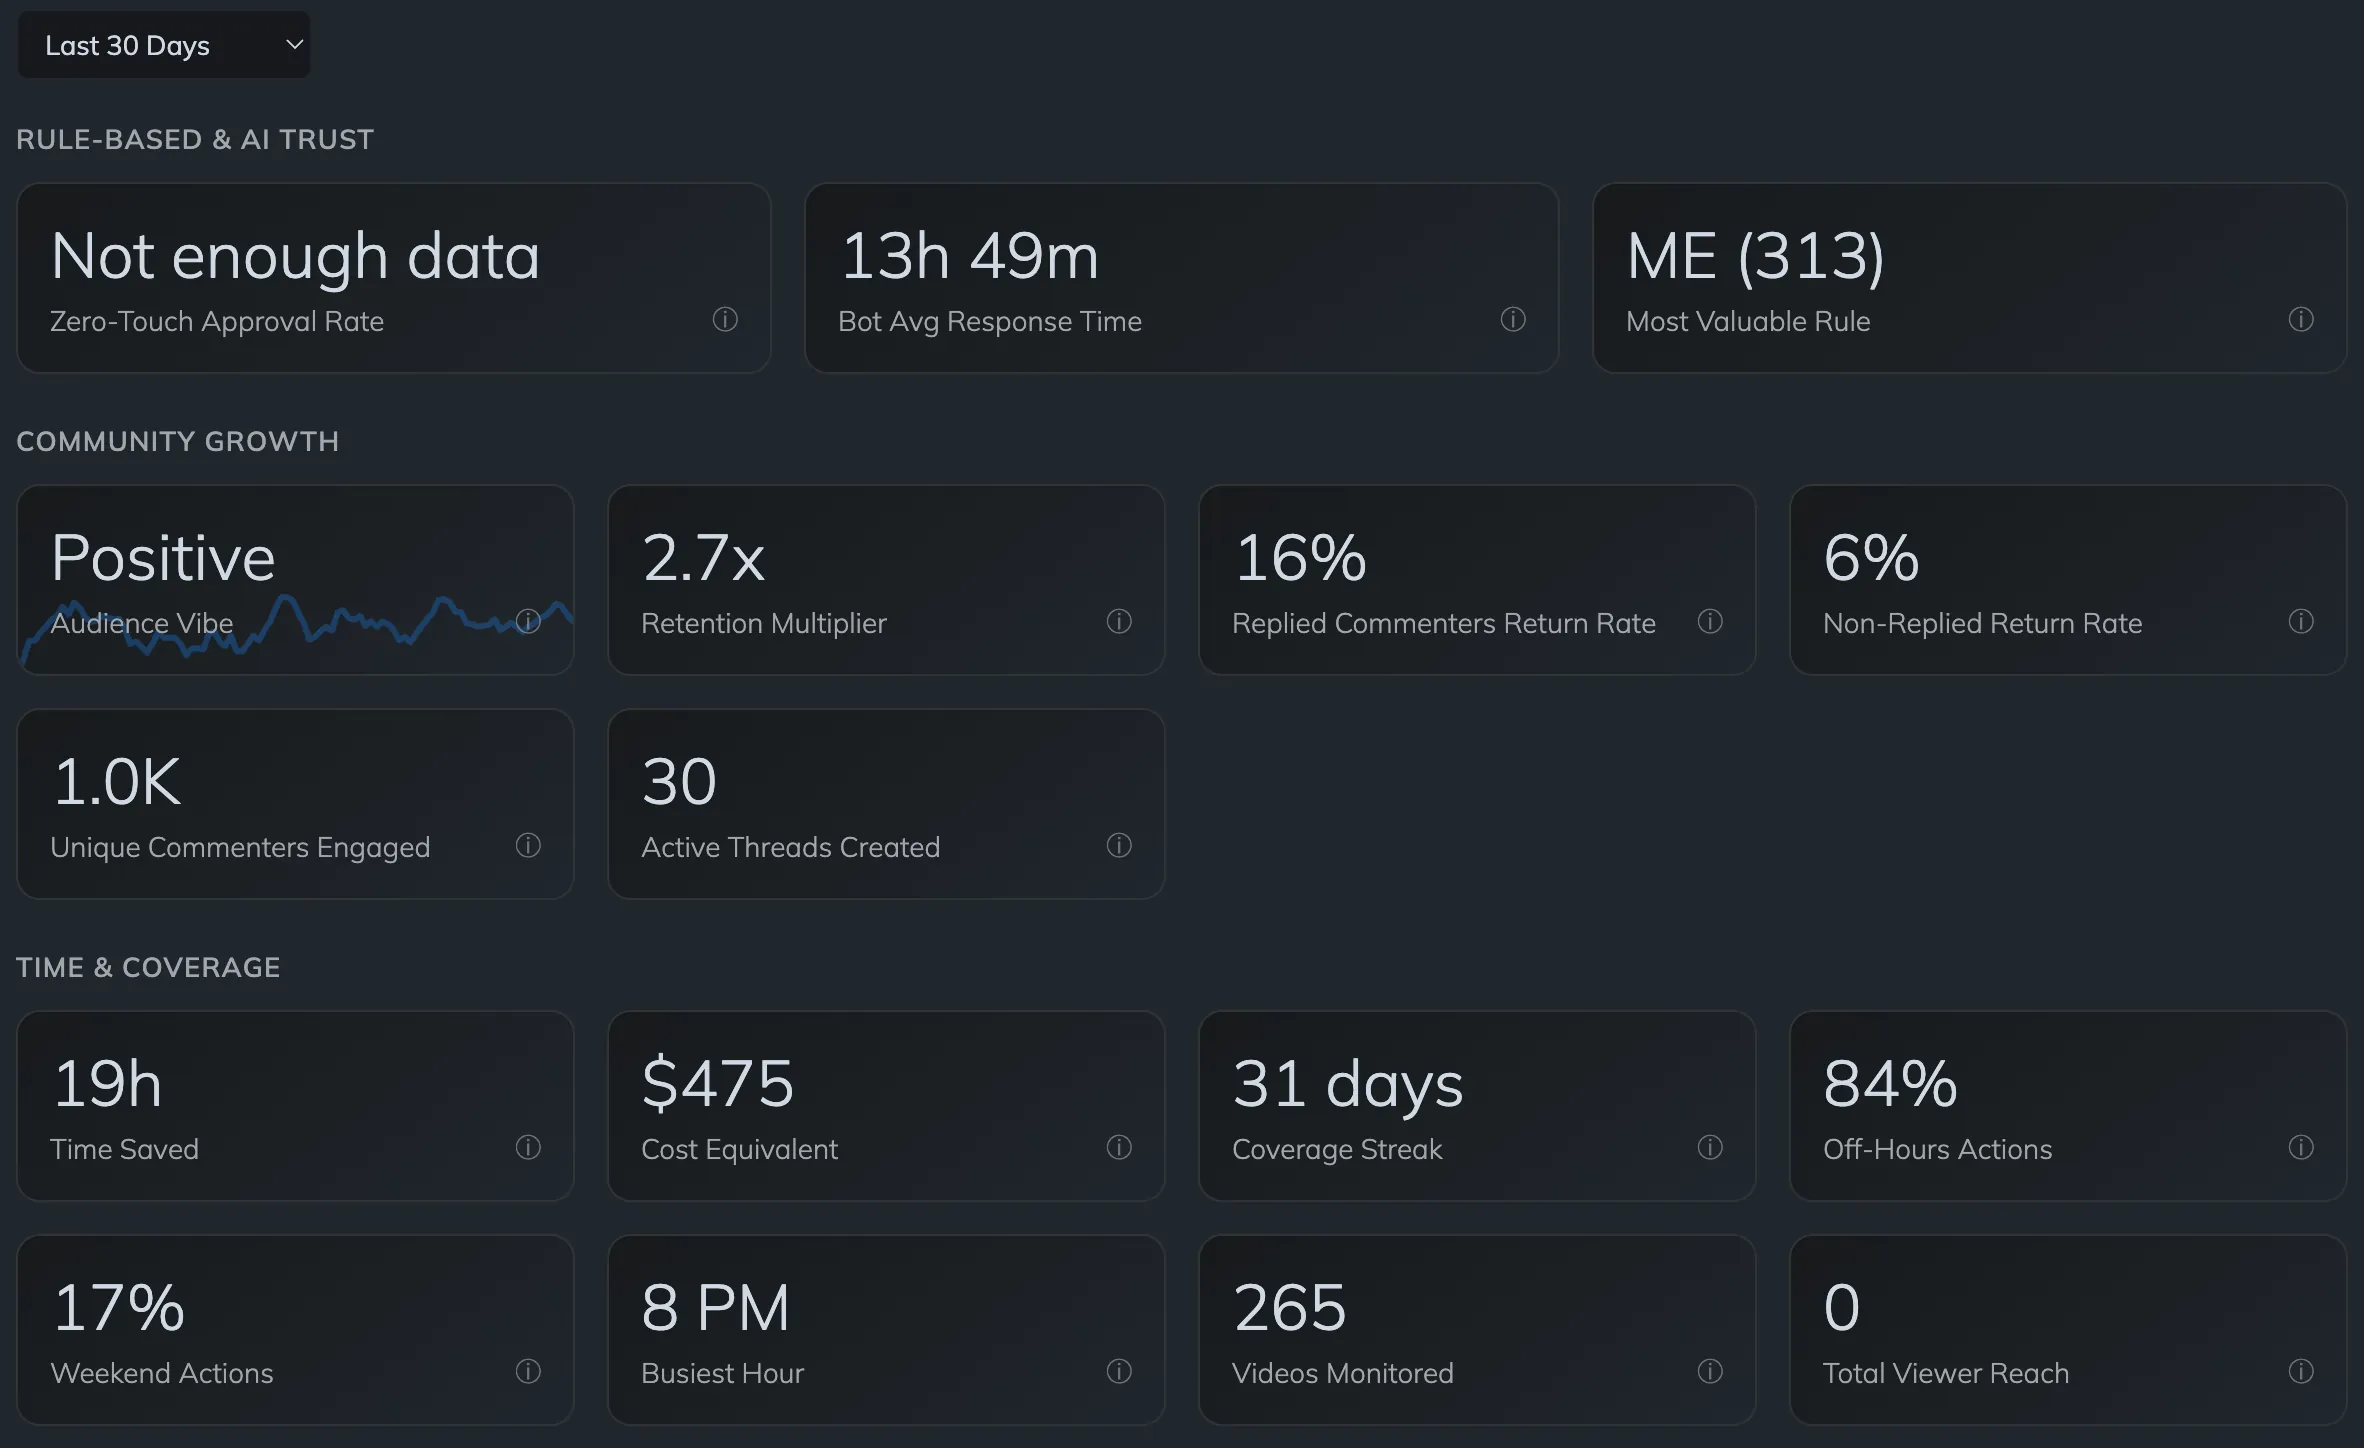
Task: View info for Time Saved metric
Action: coord(529,1148)
